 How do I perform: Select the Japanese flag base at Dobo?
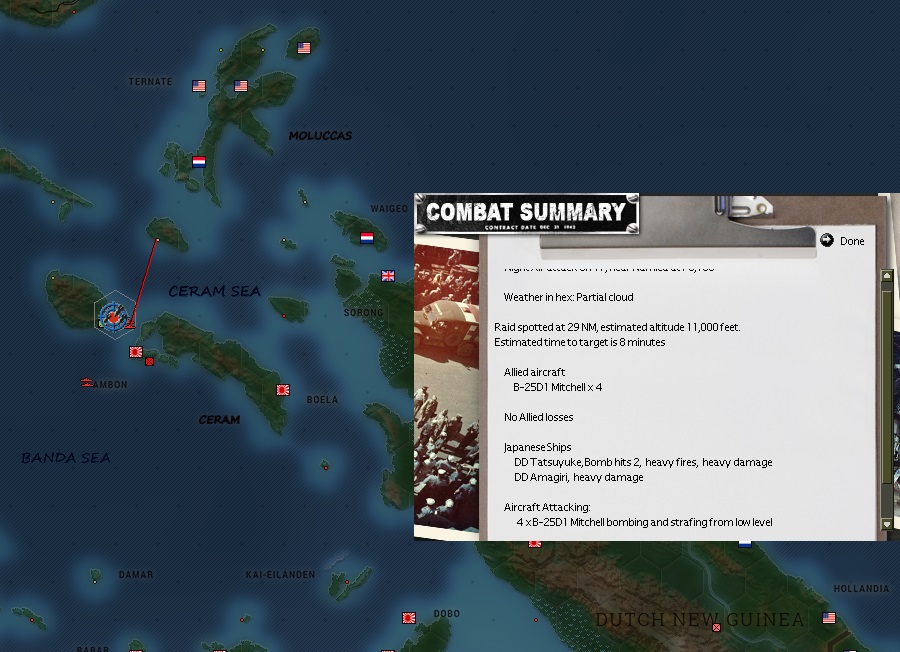(409, 618)
